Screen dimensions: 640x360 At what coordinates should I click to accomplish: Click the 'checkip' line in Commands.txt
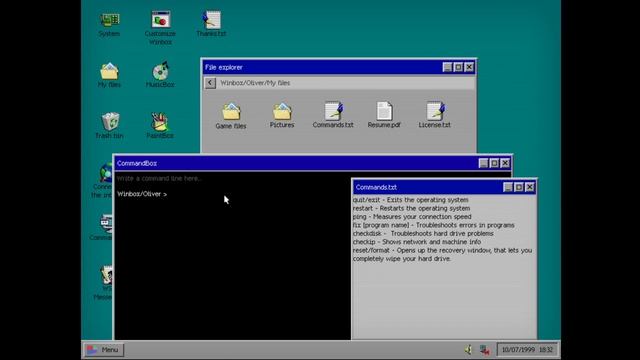(x=417, y=242)
